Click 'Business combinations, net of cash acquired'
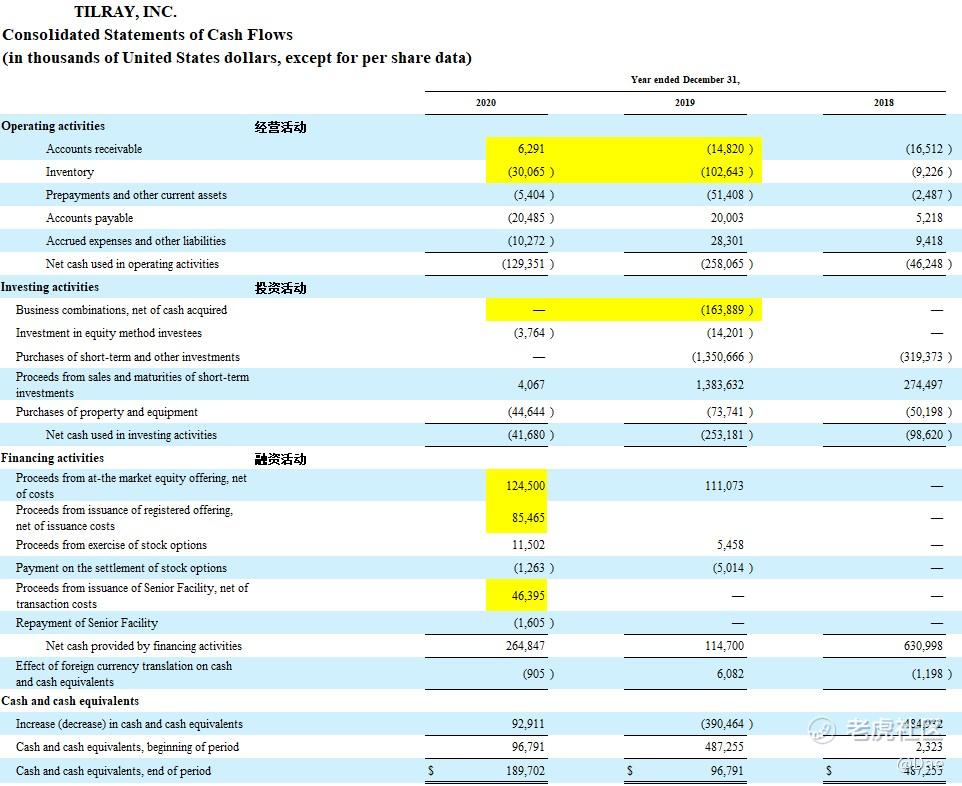Screen dimensions: 962x786 coord(121,310)
